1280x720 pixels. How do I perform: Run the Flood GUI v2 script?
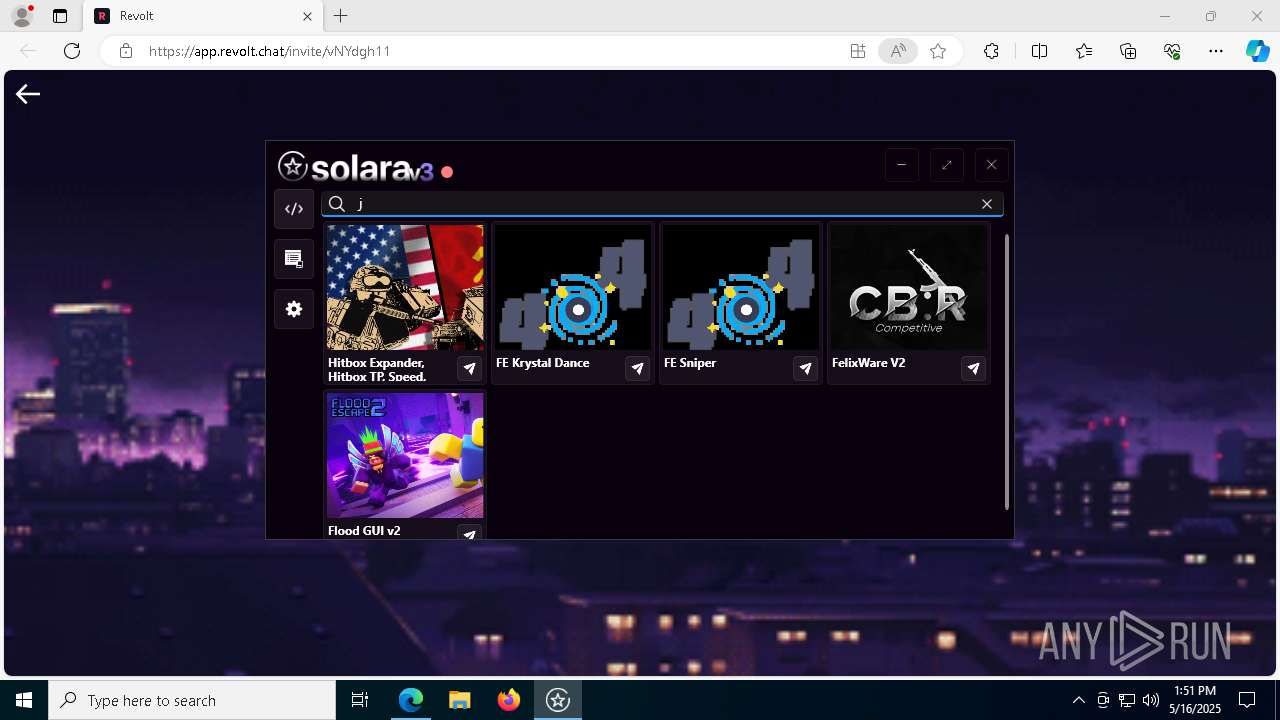tap(469, 533)
